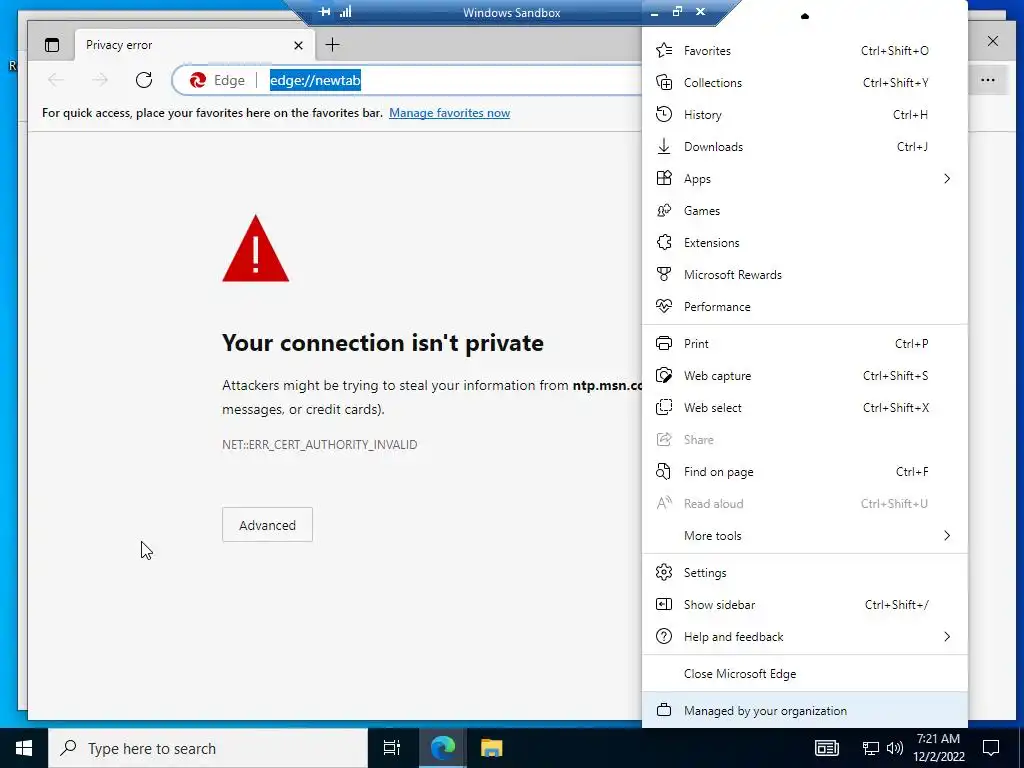Choose Web select menu item
This screenshot has width=1024, height=768.
point(805,408)
